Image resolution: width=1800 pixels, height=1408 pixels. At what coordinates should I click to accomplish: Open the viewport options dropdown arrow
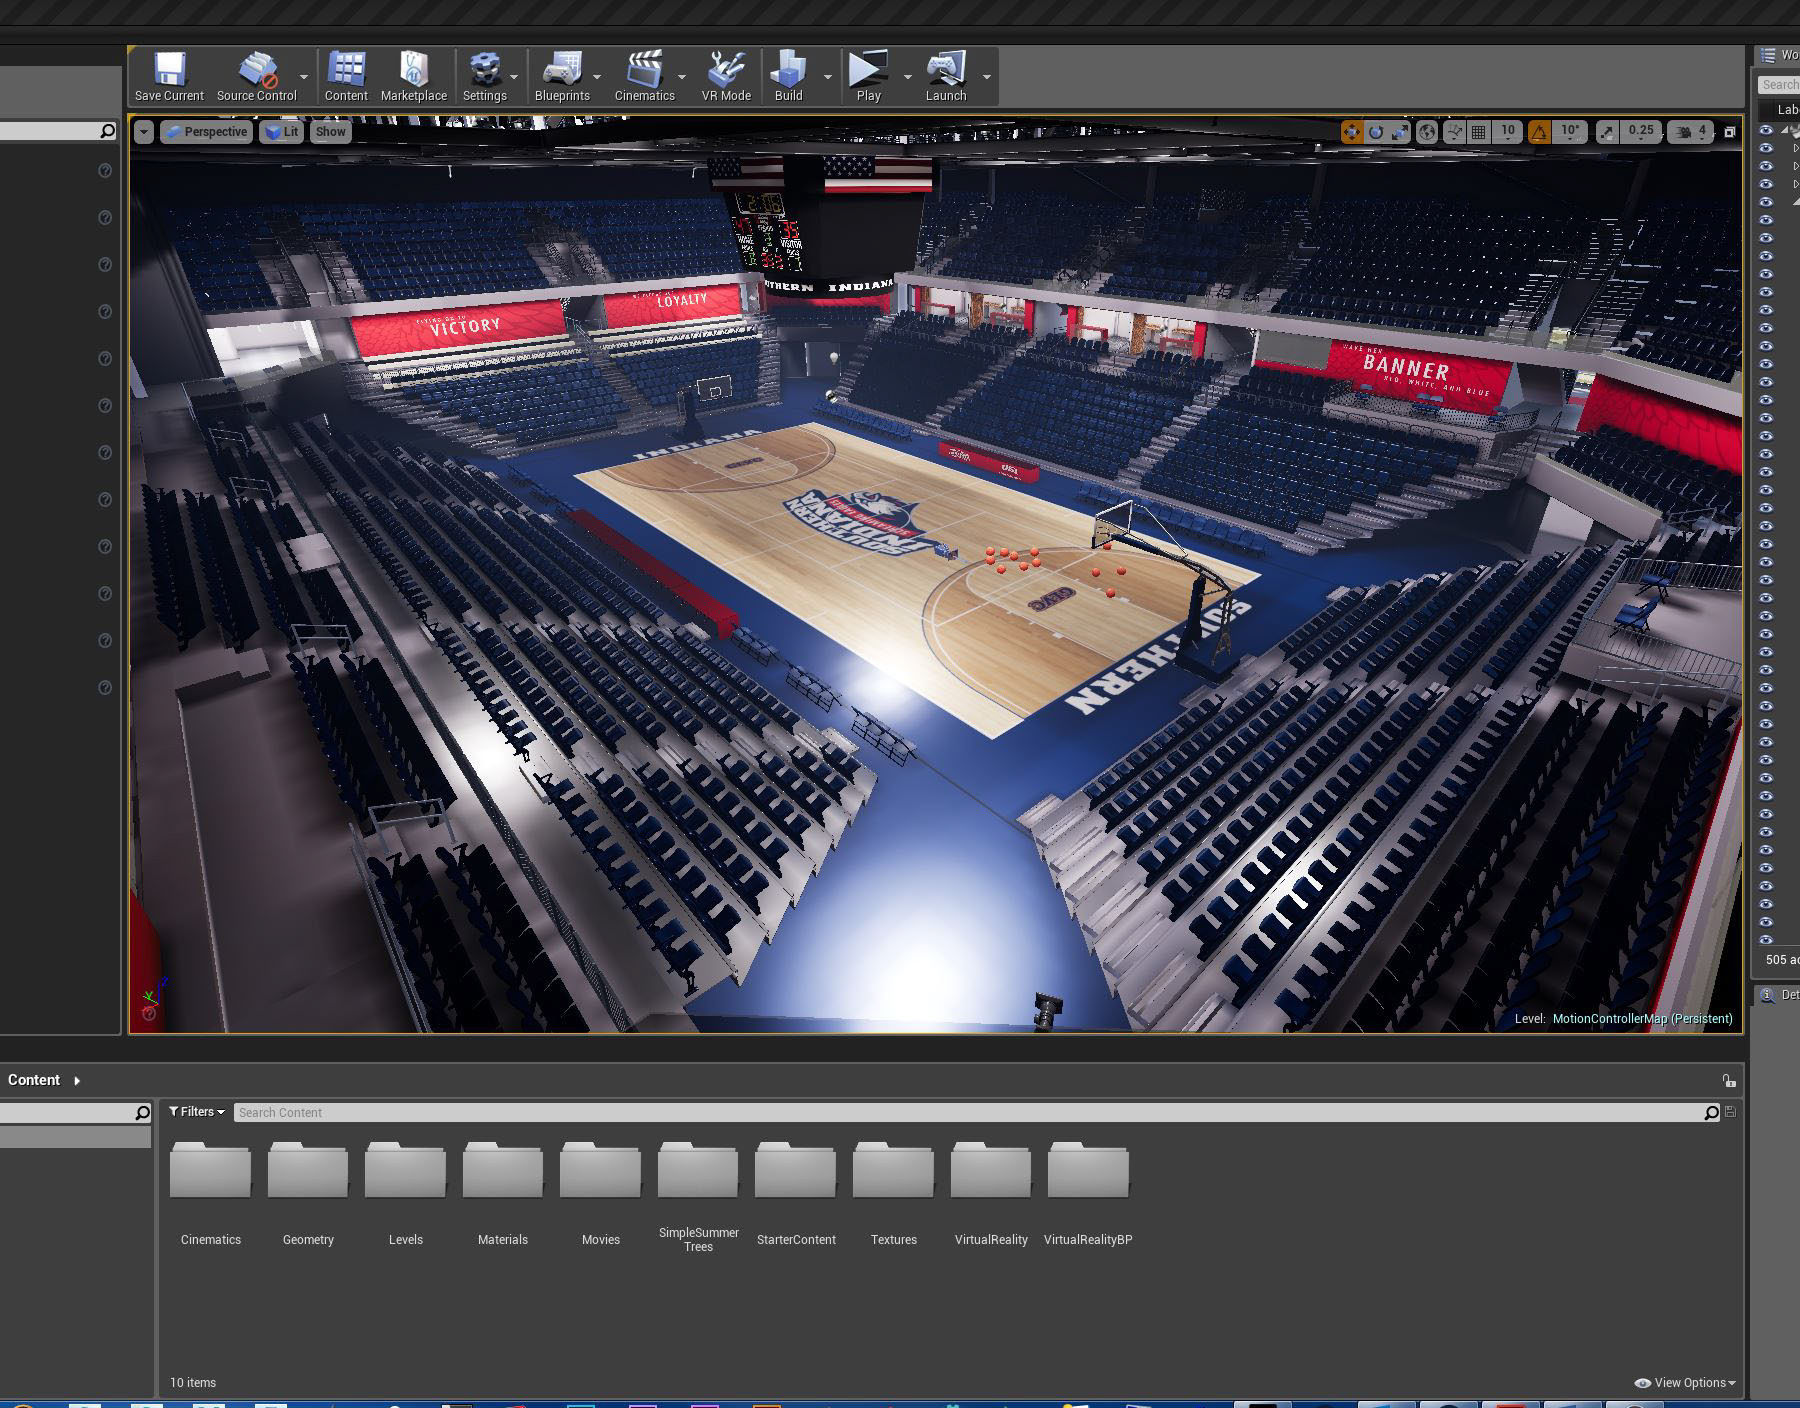pos(144,132)
